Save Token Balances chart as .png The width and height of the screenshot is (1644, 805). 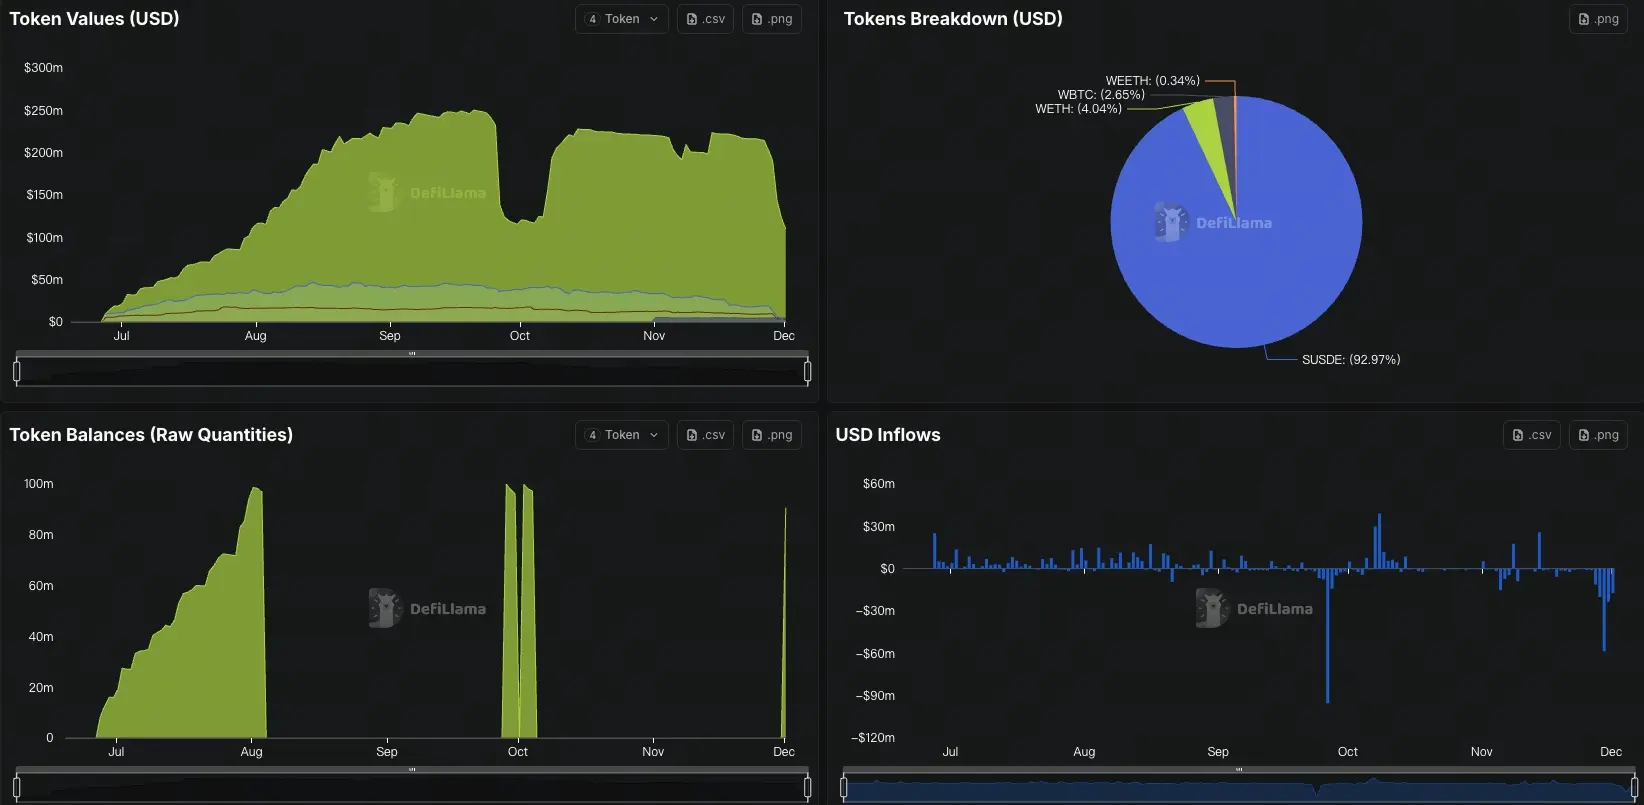(x=772, y=435)
